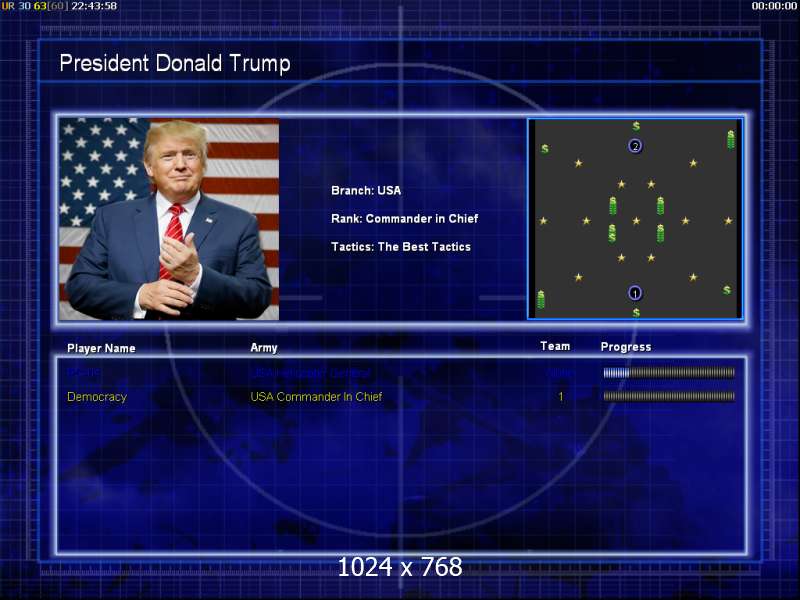Click the "Branch: USA" line
The width and height of the screenshot is (800, 600).
pos(366,190)
